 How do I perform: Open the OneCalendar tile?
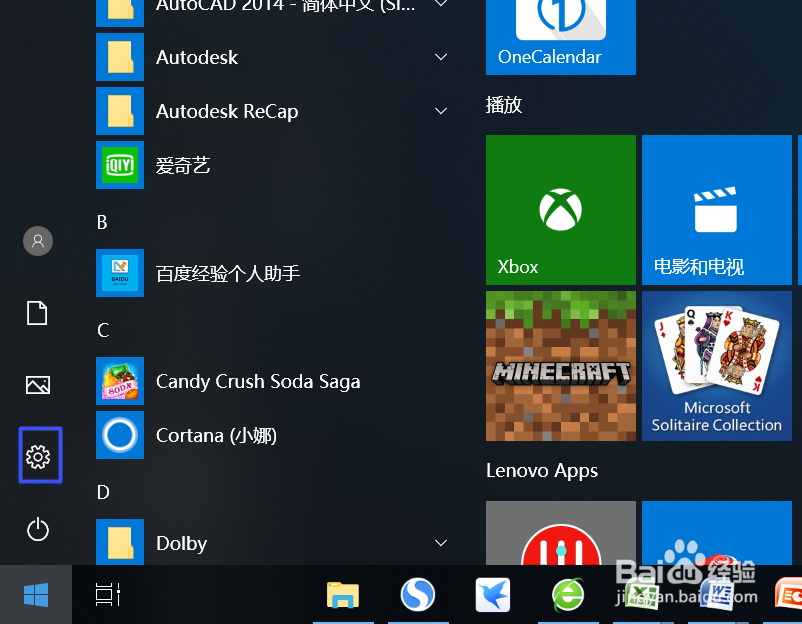click(561, 37)
